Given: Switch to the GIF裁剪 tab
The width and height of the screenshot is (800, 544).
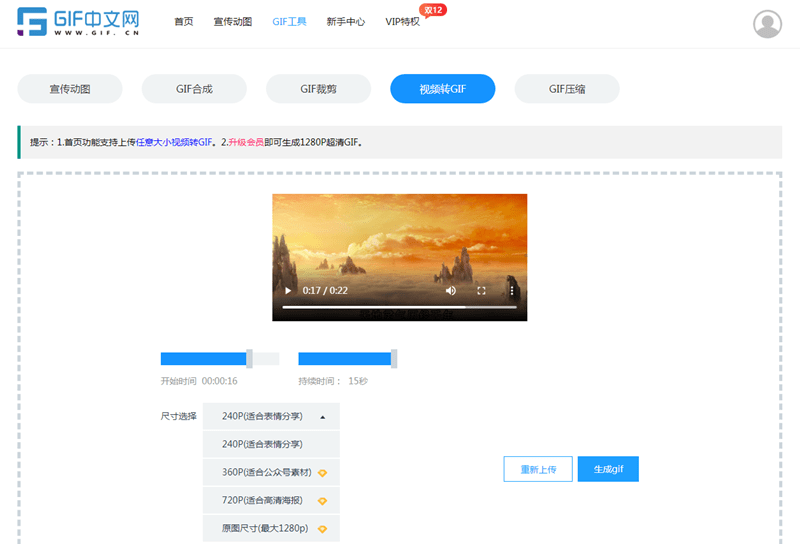Looking at the screenshot, I should [x=318, y=89].
